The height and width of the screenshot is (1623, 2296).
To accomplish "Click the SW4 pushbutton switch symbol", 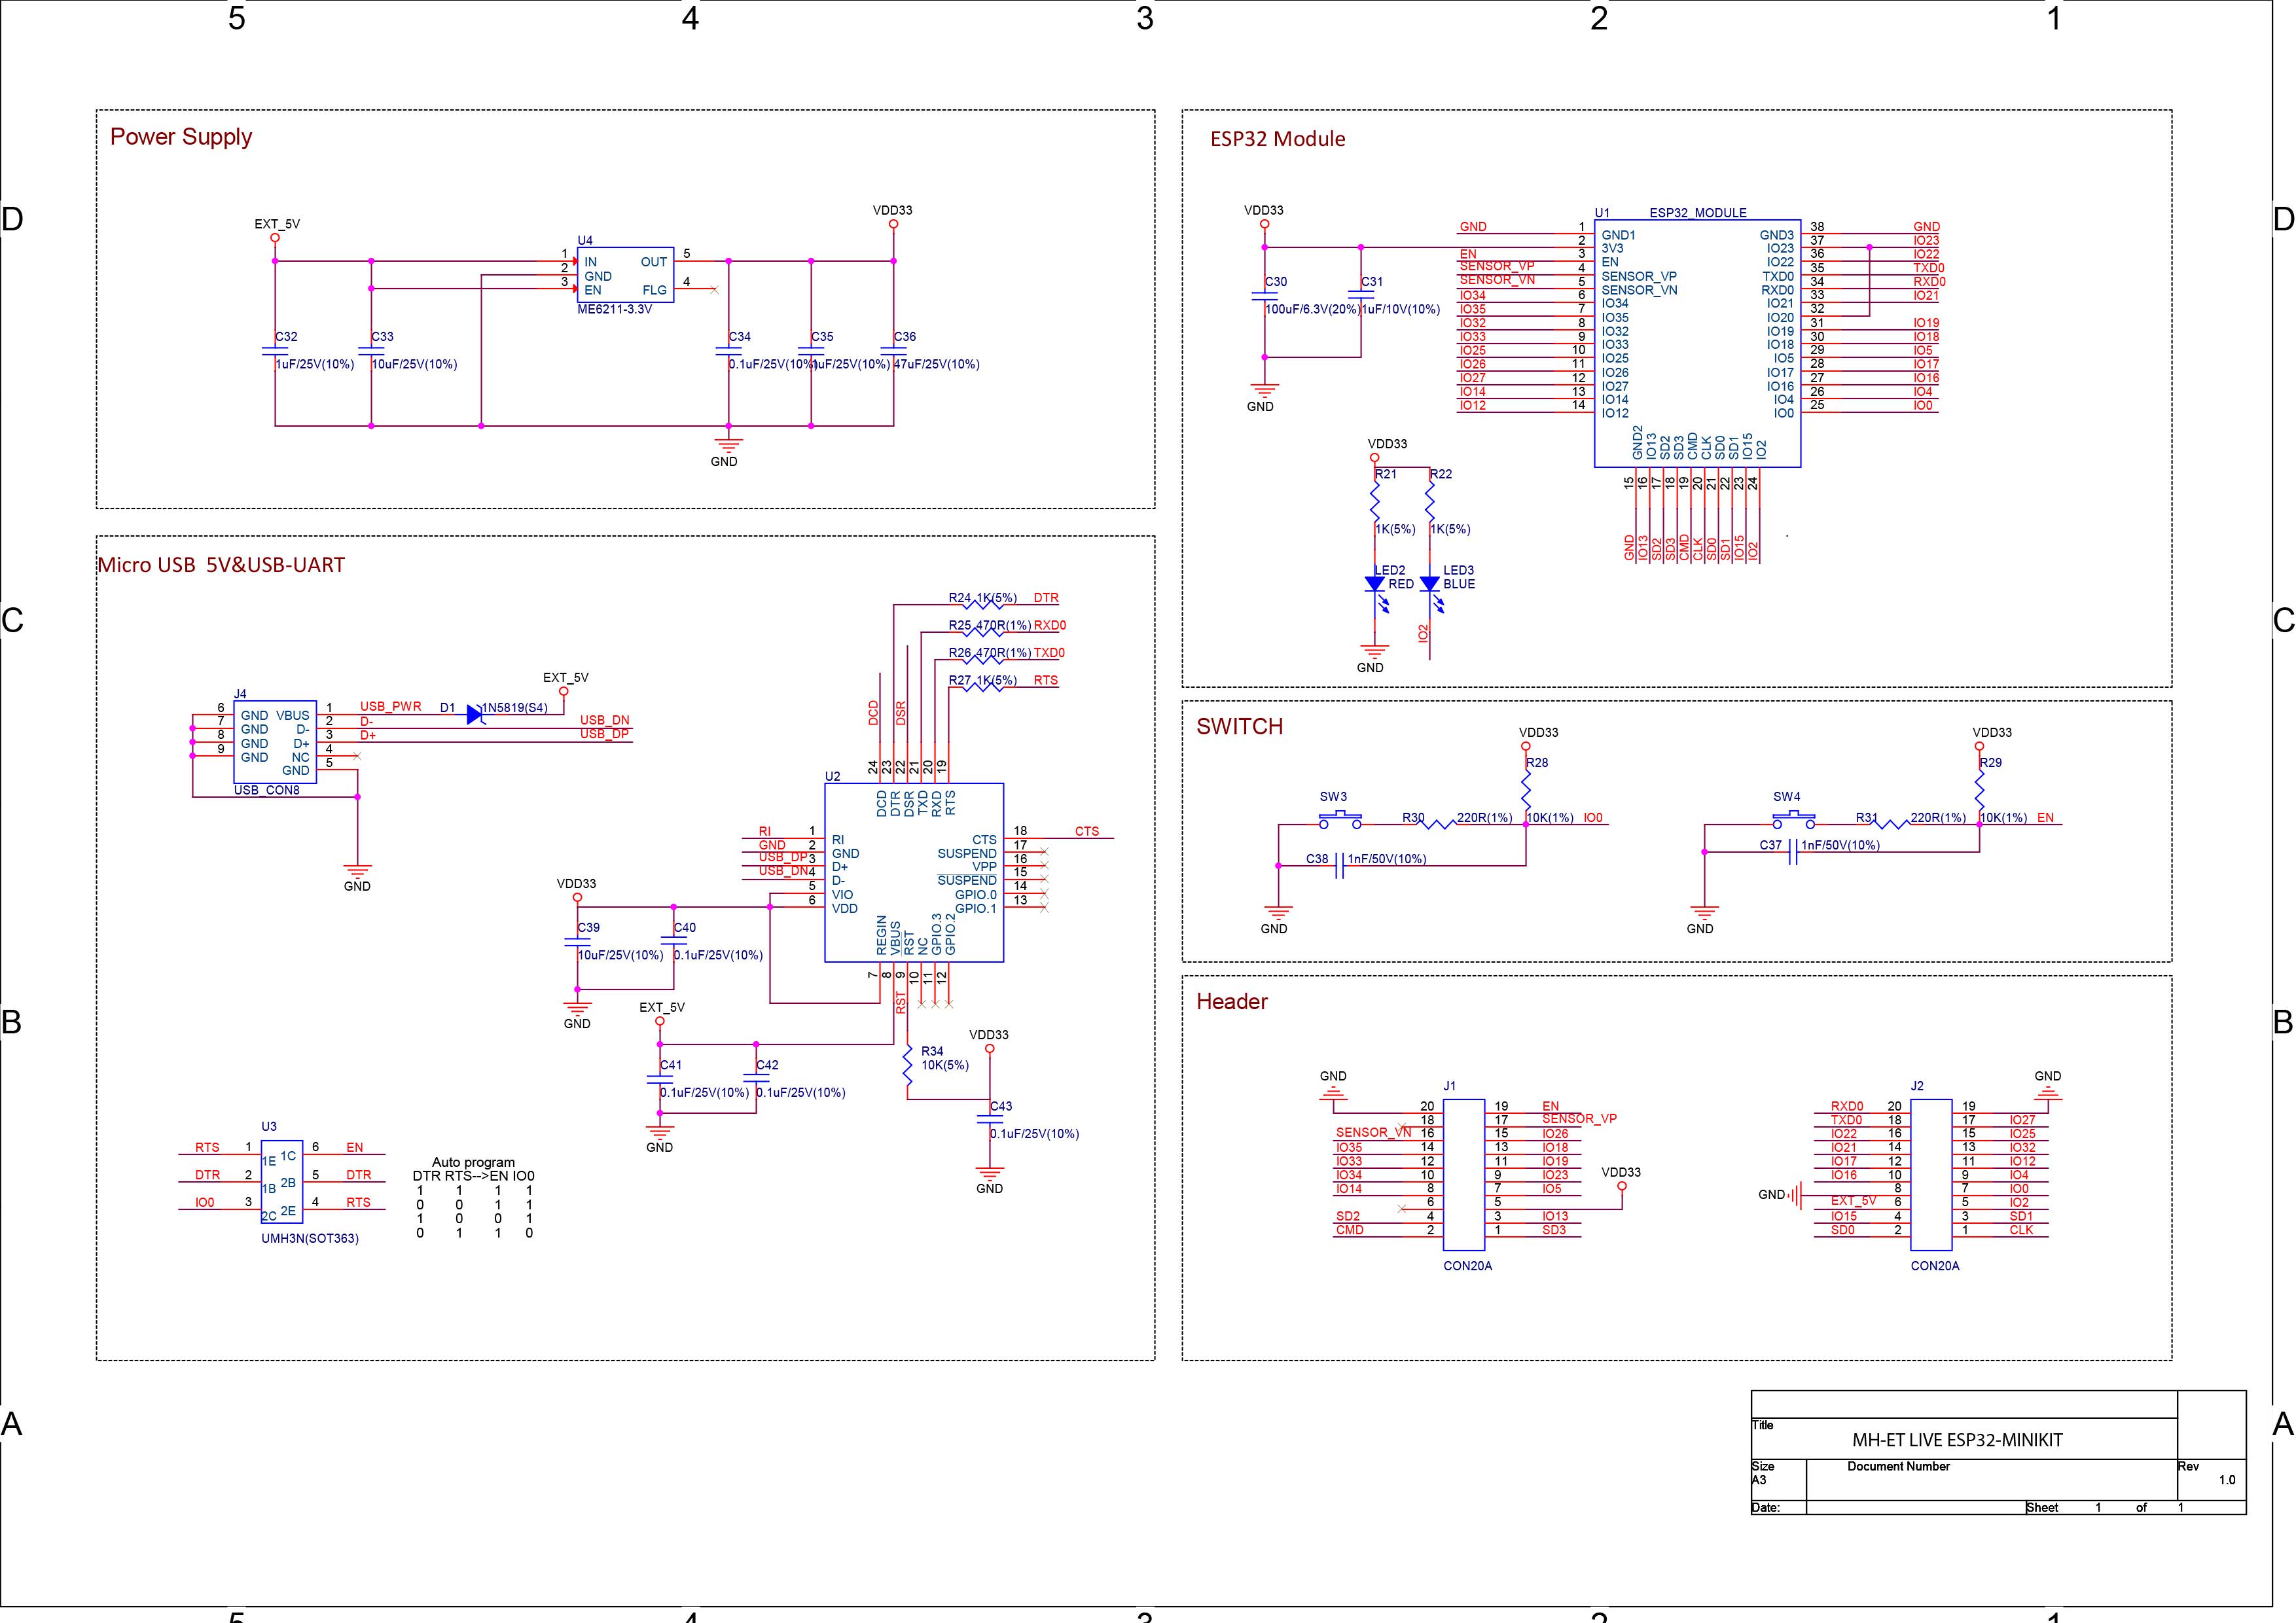I will [x=1794, y=819].
